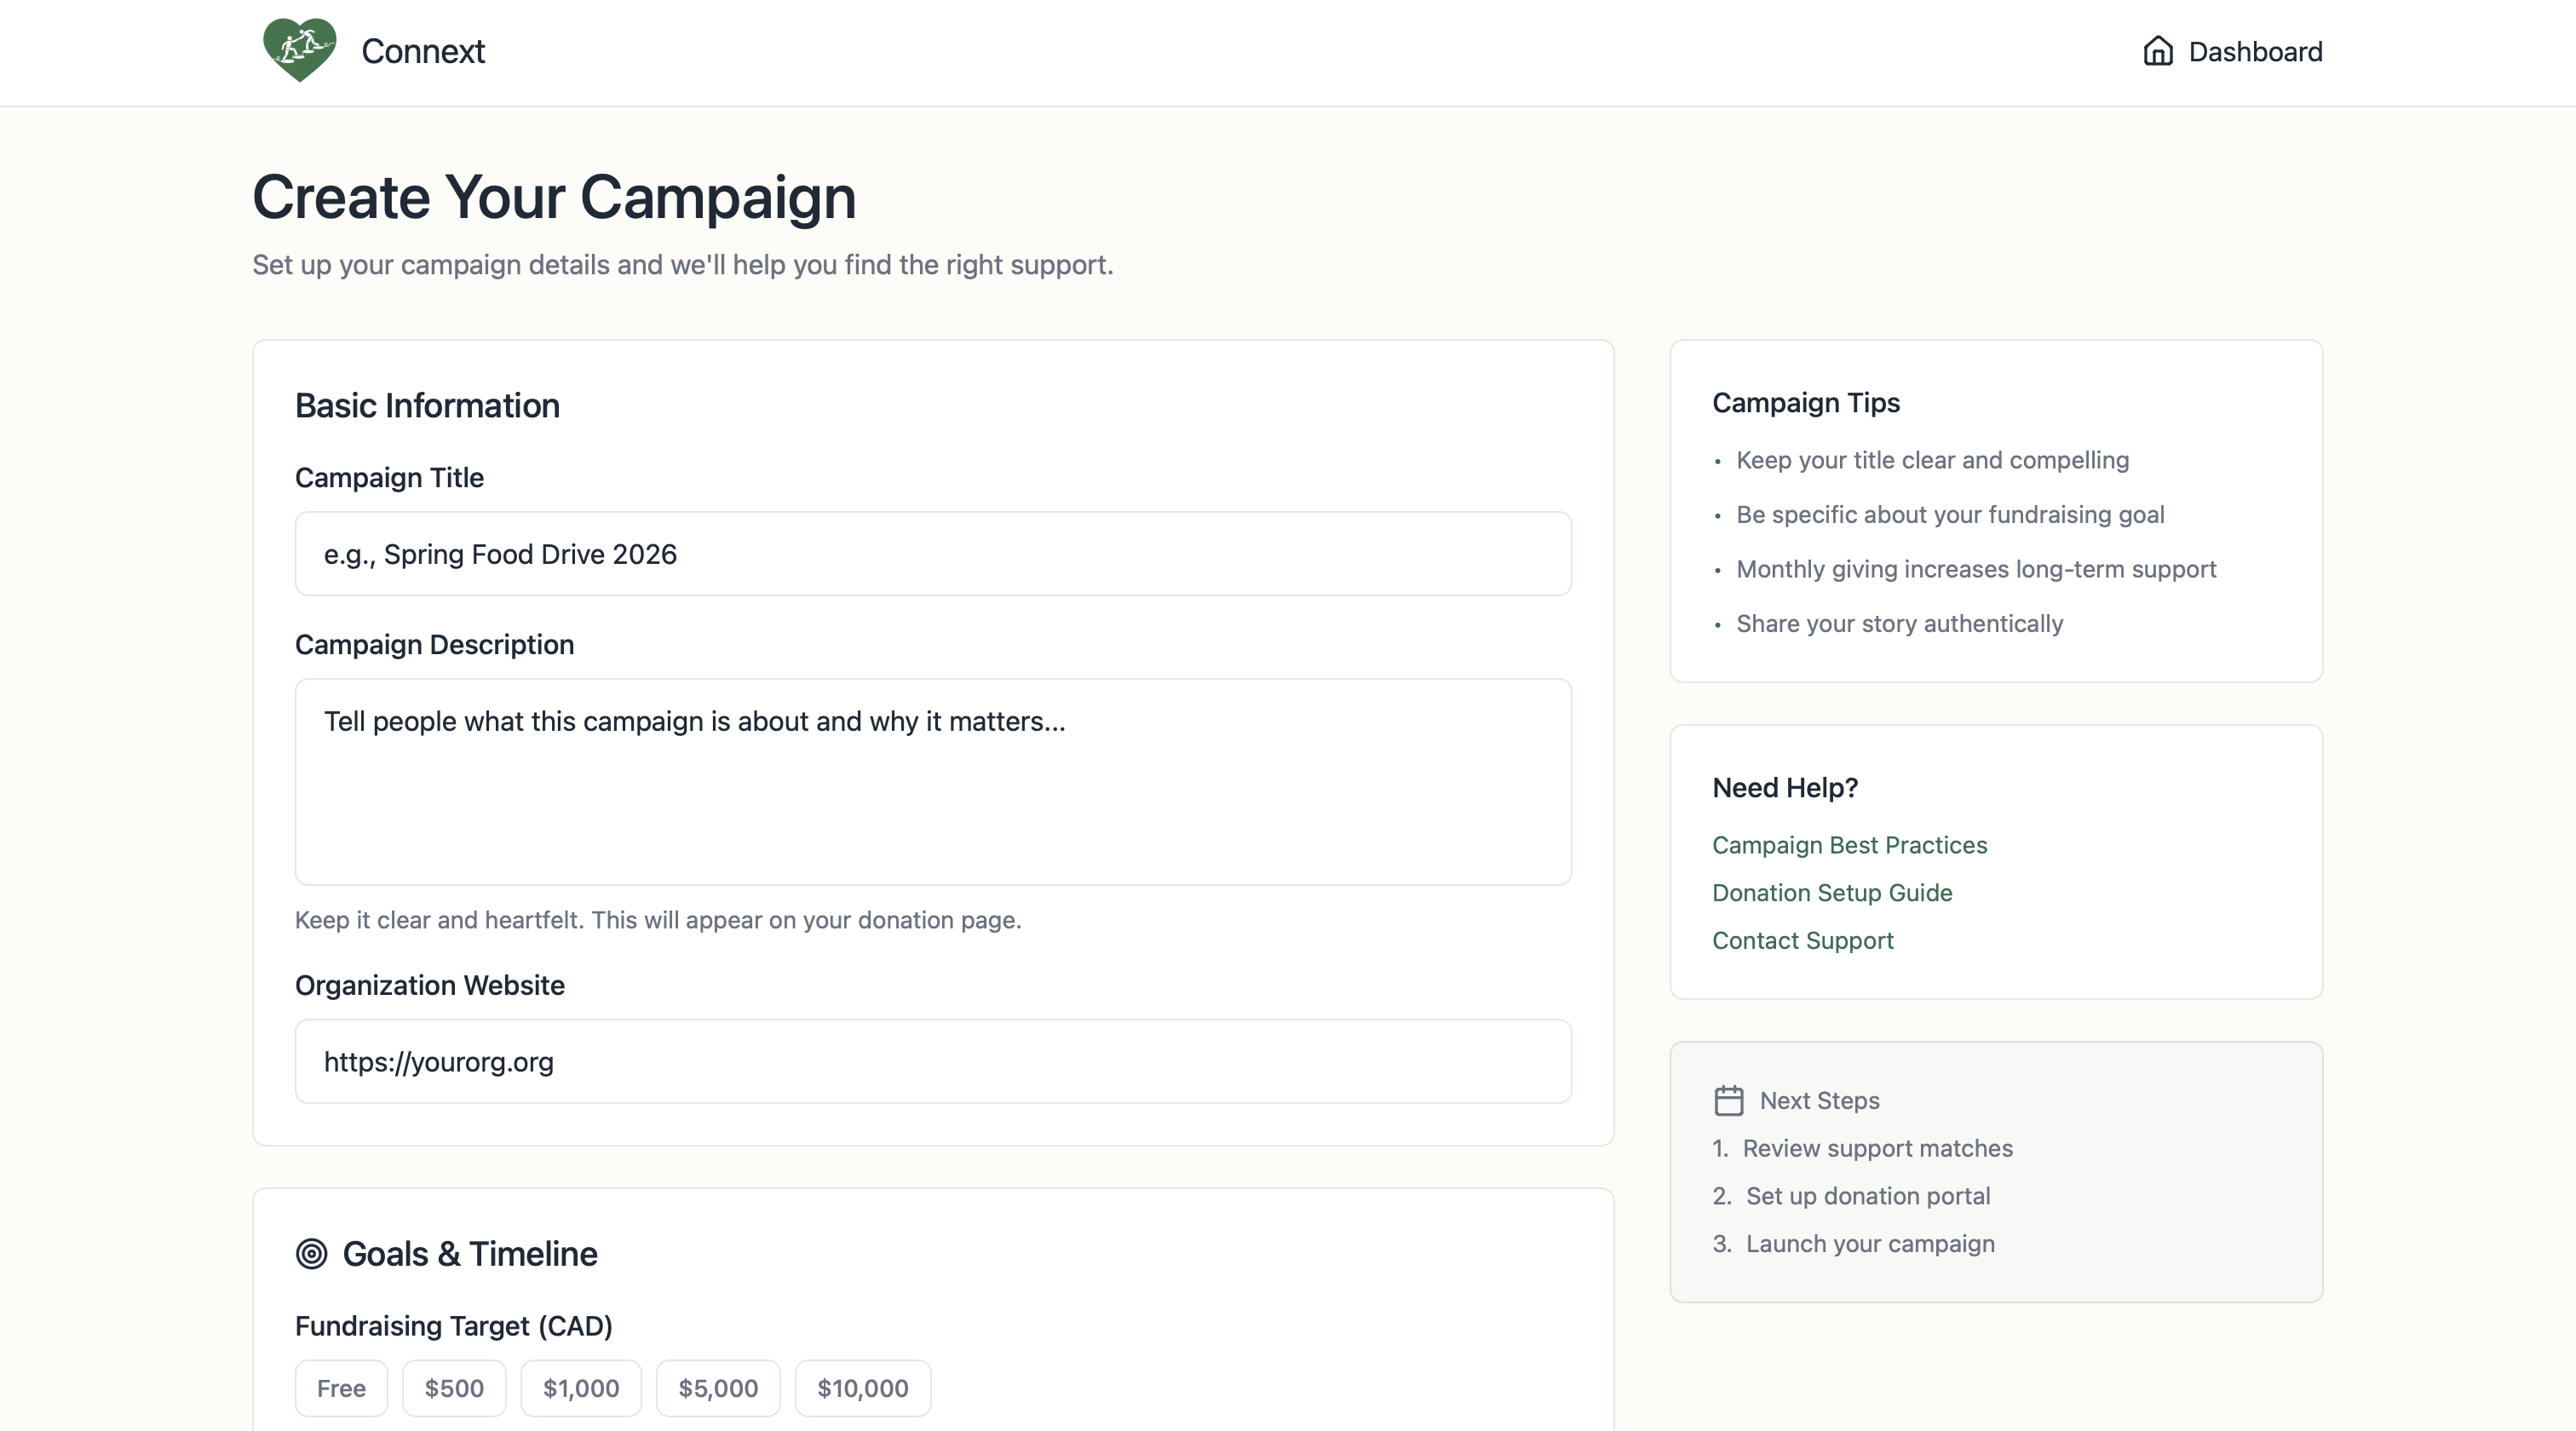Viewport: 2576px width, 1431px height.
Task: Click the Campaign Tips panel heading
Action: pos(1805,403)
